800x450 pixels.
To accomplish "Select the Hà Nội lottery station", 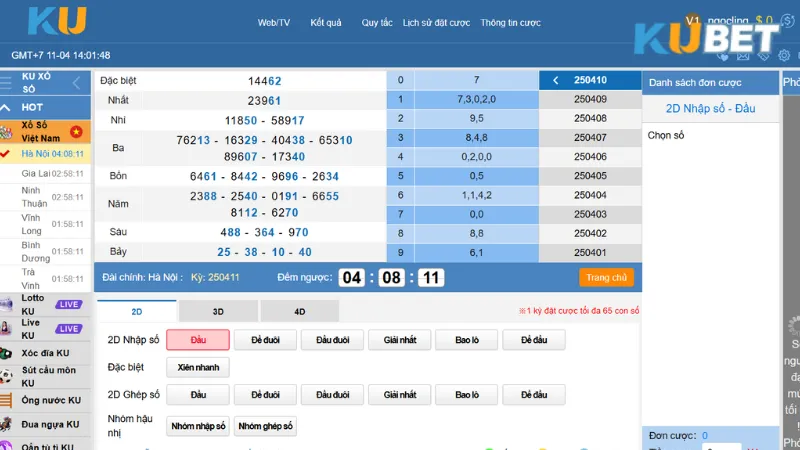I will (45, 154).
